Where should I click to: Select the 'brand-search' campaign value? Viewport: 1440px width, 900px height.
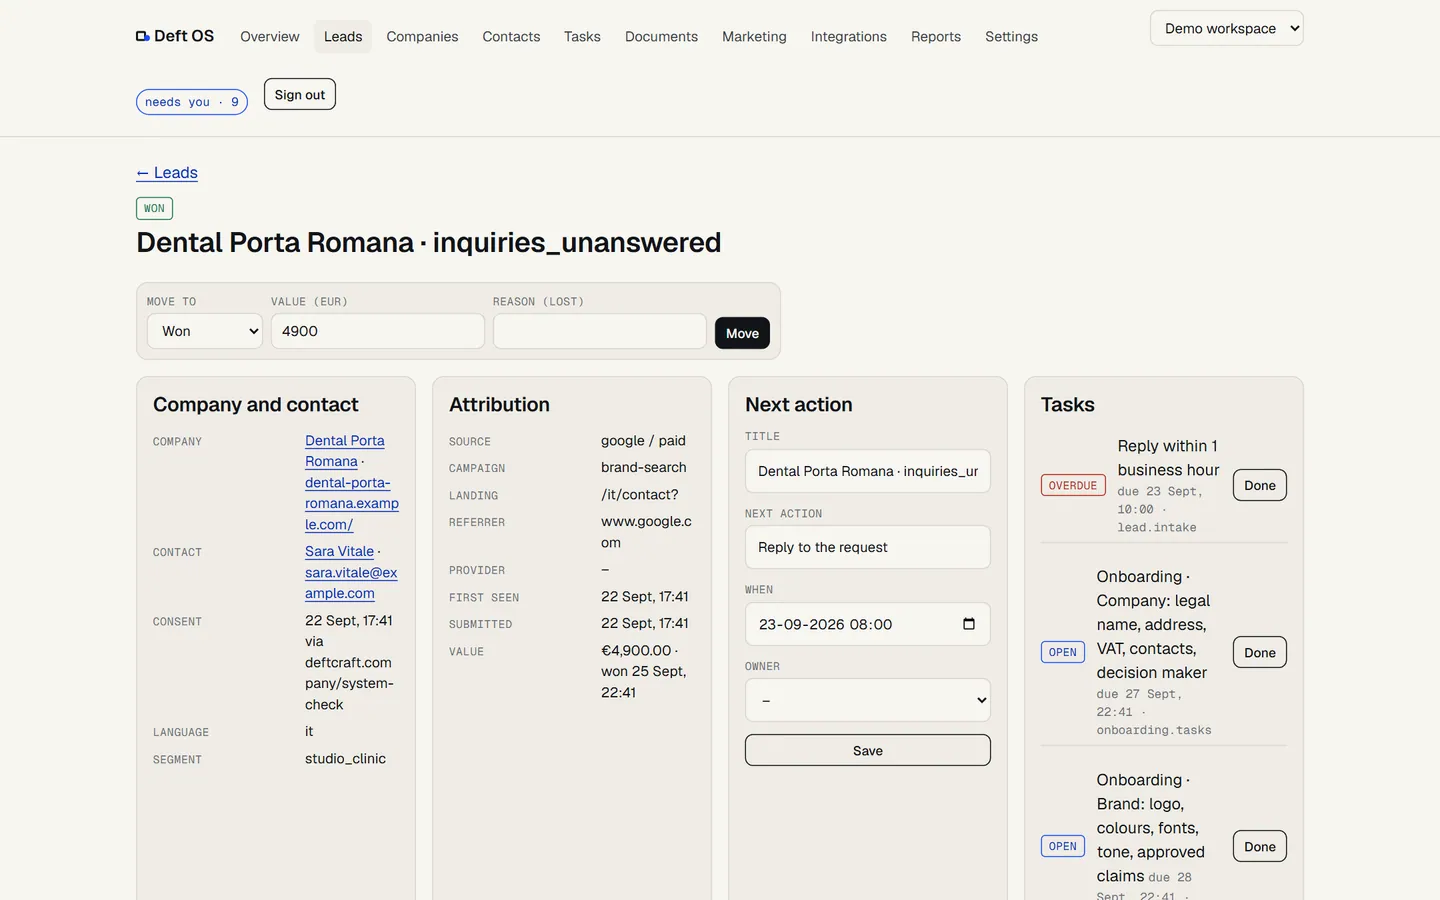coord(643,467)
